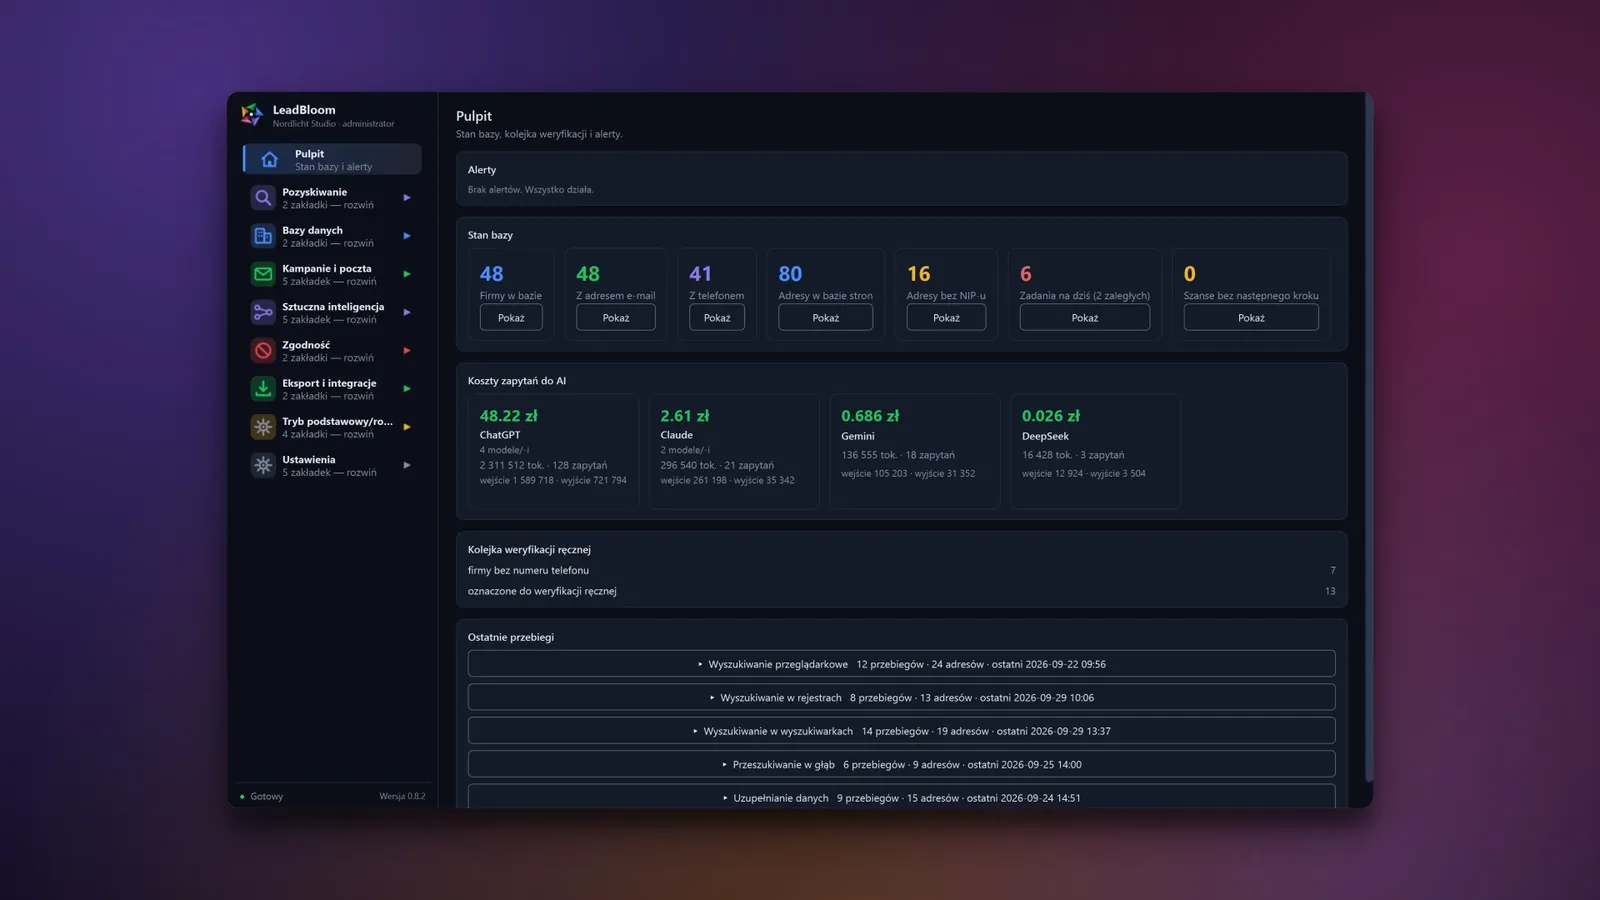
Task: Open the Kampanie i poczta envelope icon
Action: [x=263, y=274]
